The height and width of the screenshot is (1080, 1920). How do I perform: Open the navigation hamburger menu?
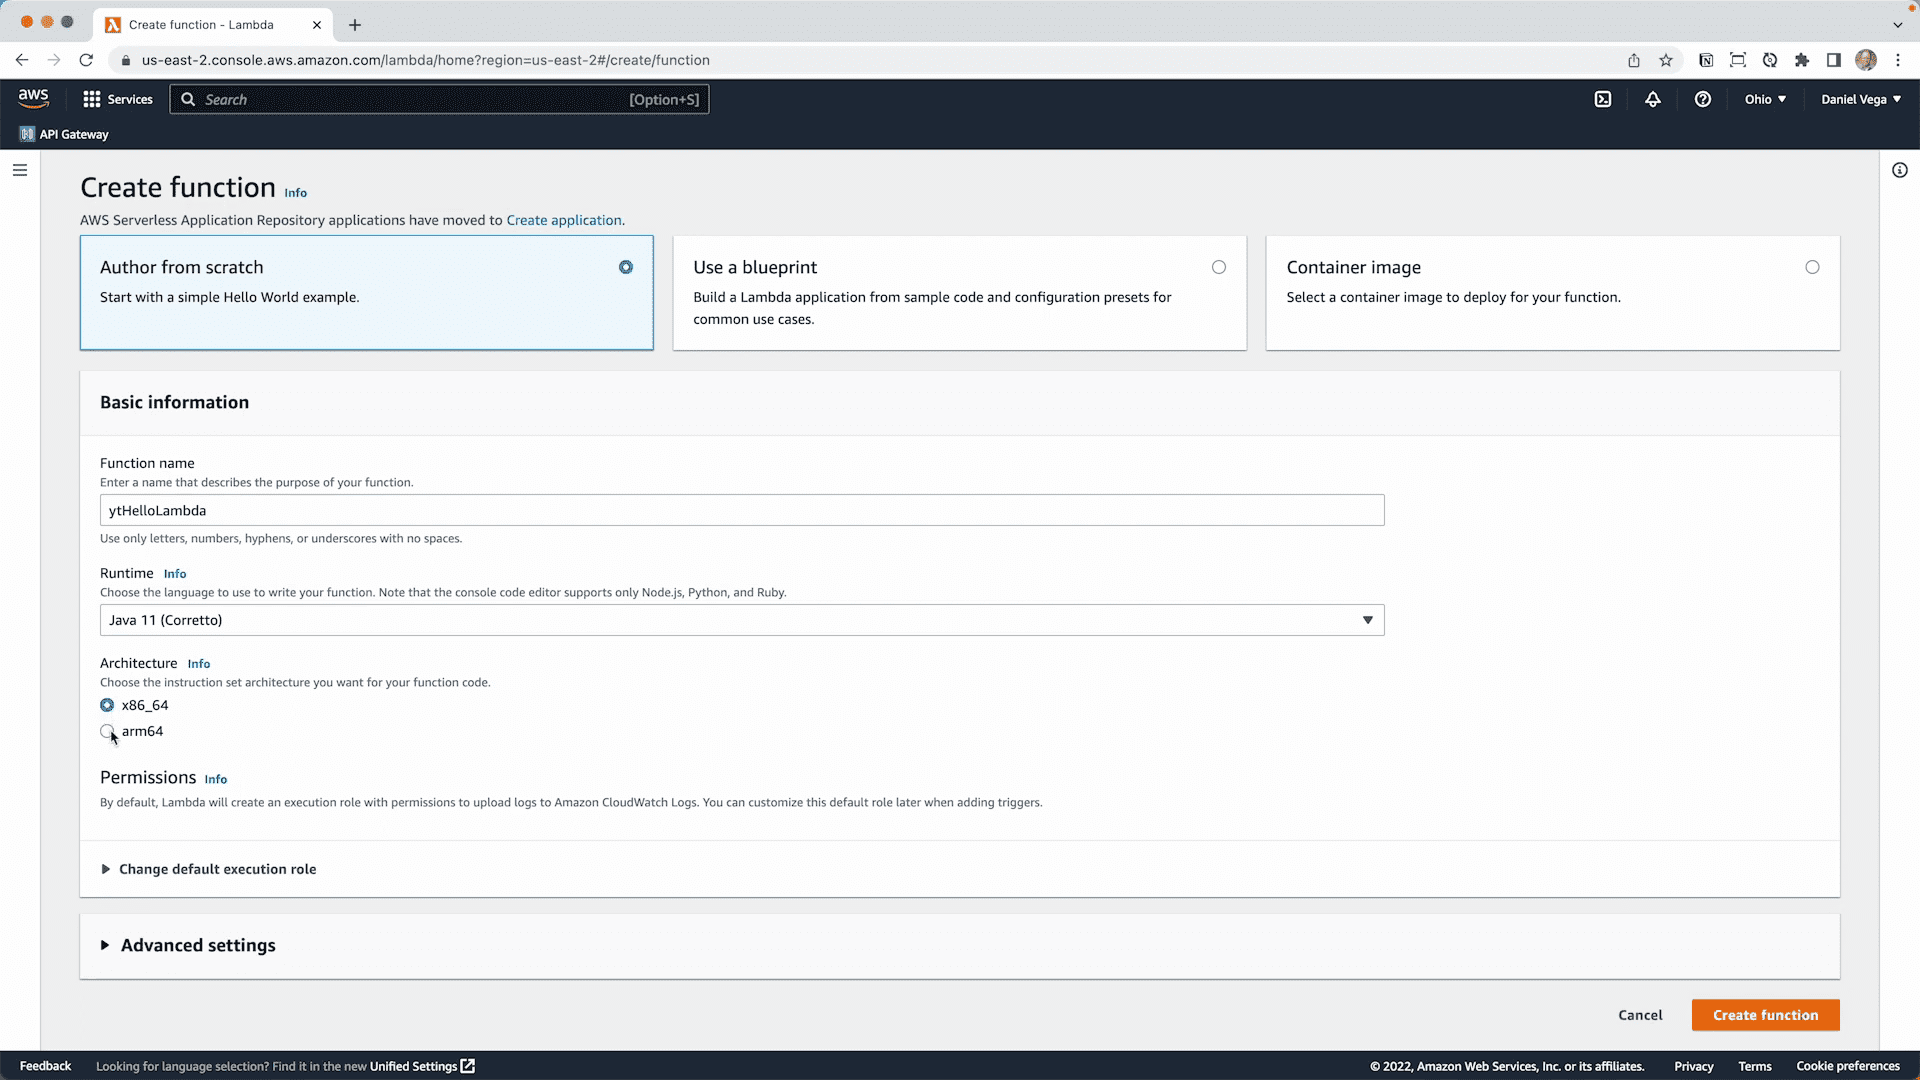pyautogui.click(x=20, y=170)
